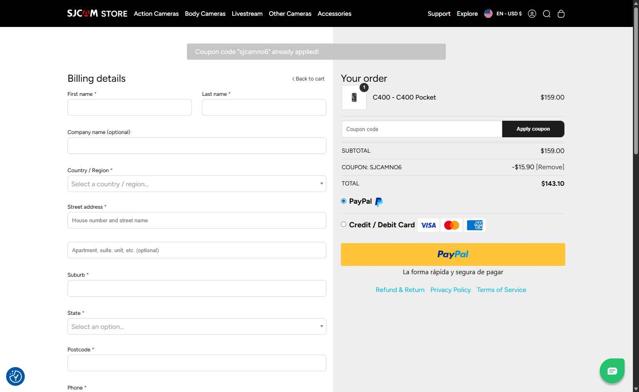Screen dimensions: 639x392
Task: Click the Billing details heading
Action: (x=97, y=79)
